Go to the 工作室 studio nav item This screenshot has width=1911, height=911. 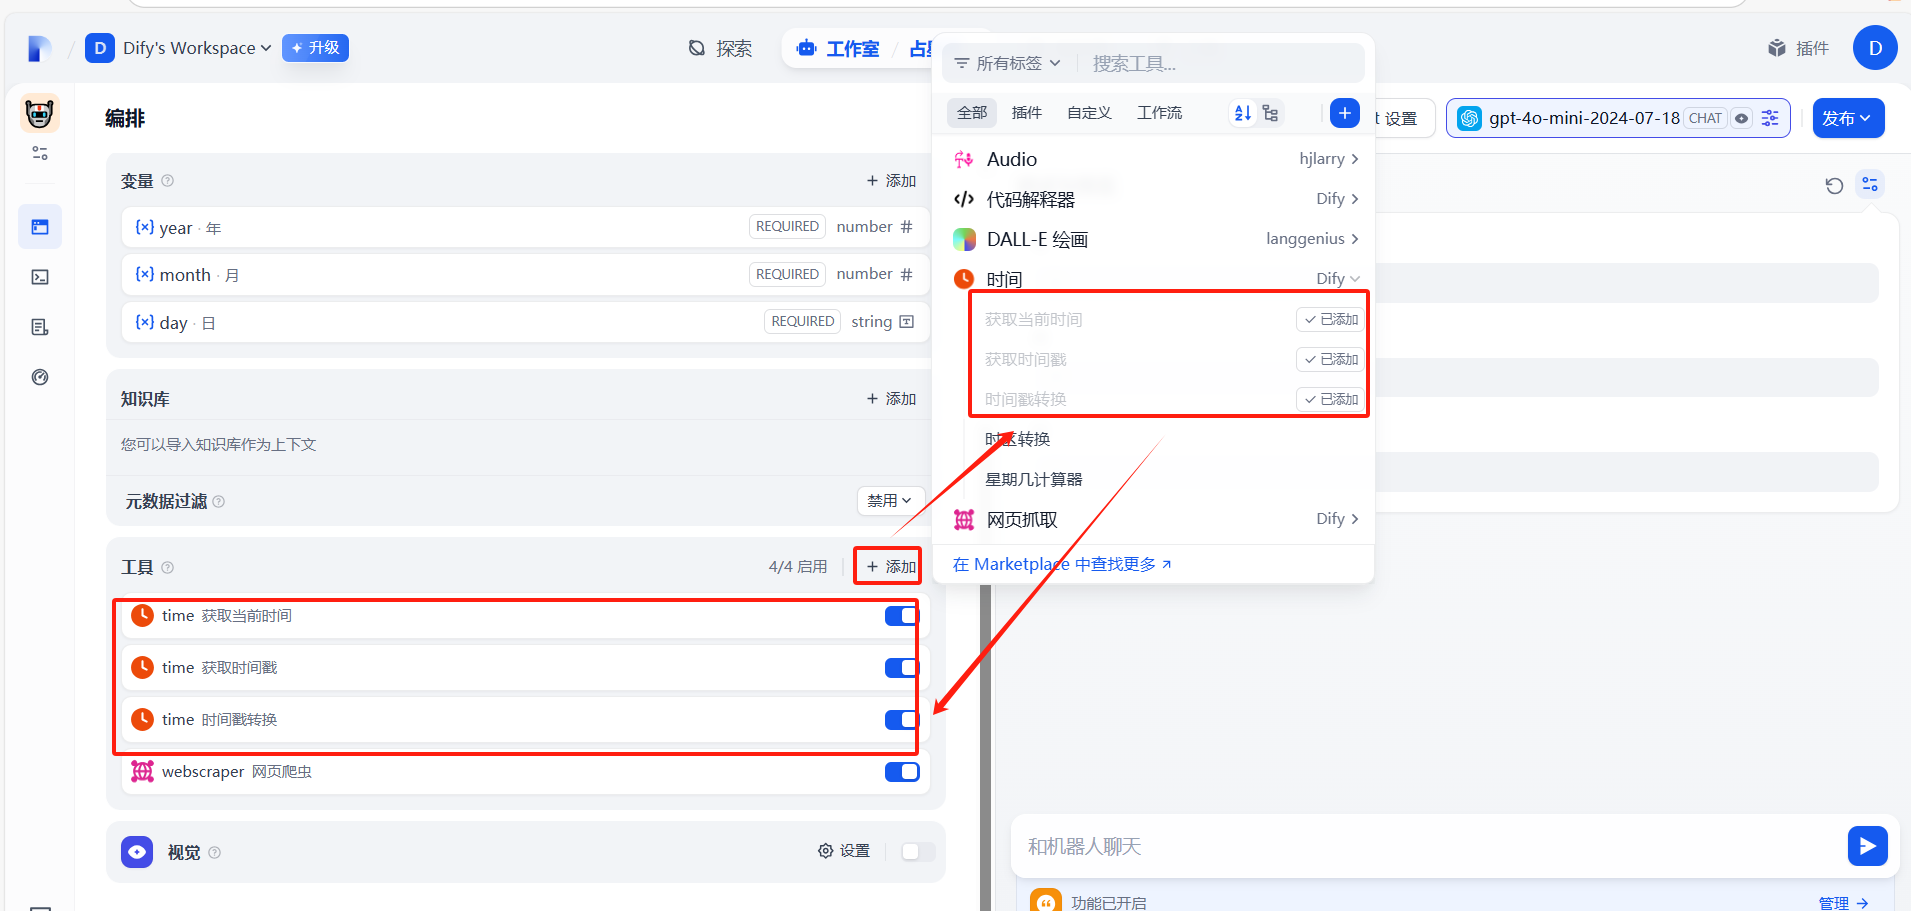(839, 48)
